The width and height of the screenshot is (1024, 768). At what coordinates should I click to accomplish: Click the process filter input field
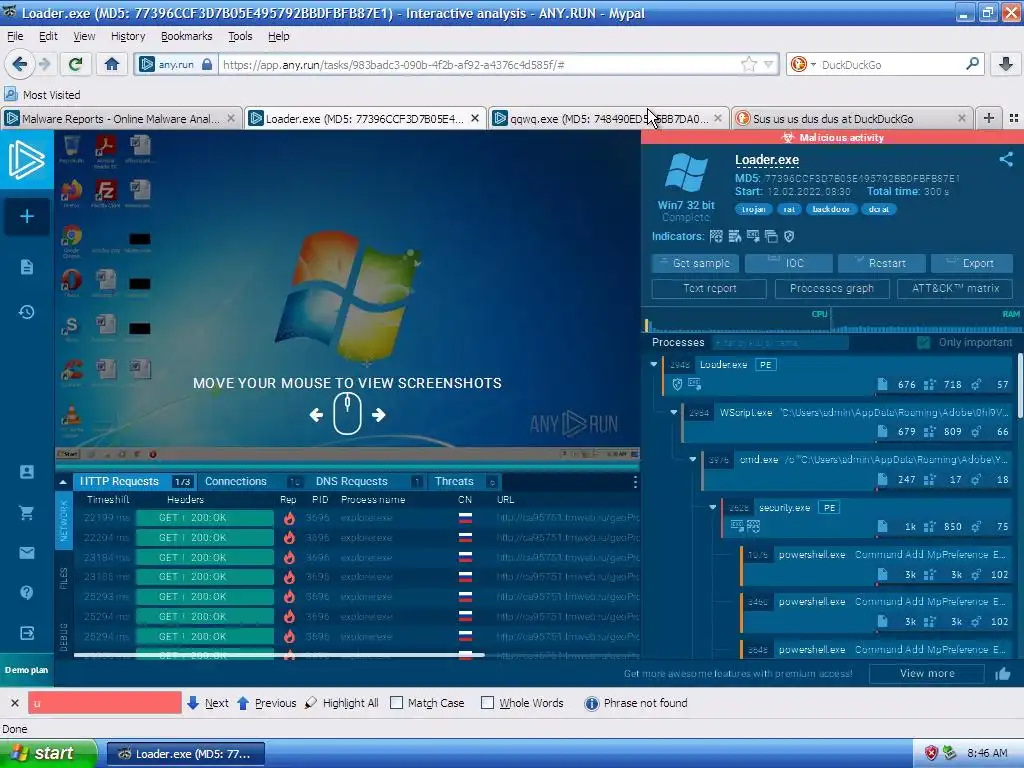pyautogui.click(x=780, y=342)
